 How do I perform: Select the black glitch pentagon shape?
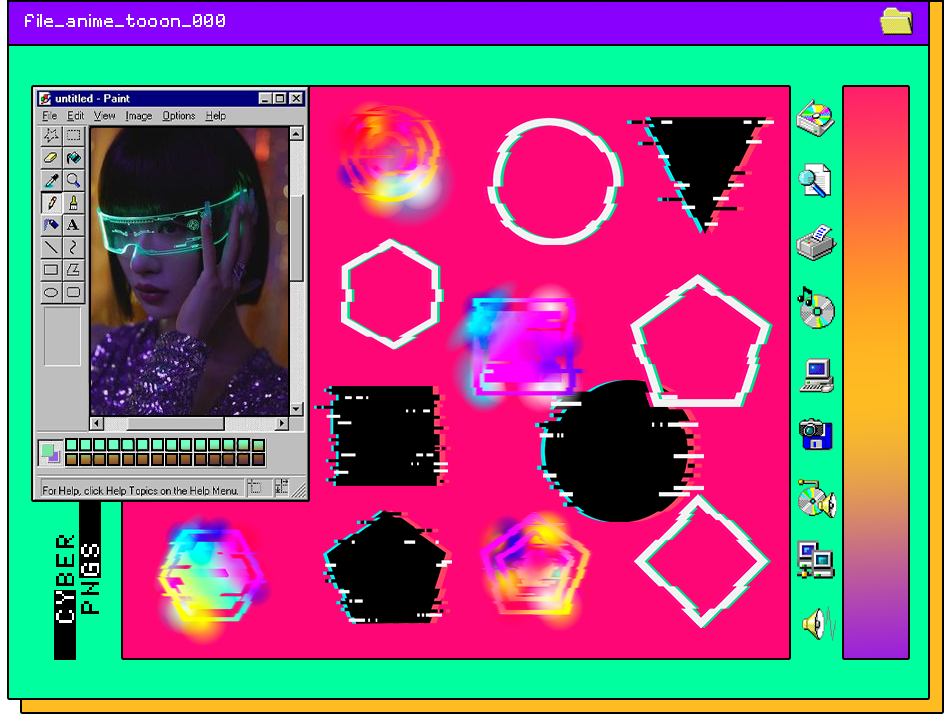click(388, 569)
